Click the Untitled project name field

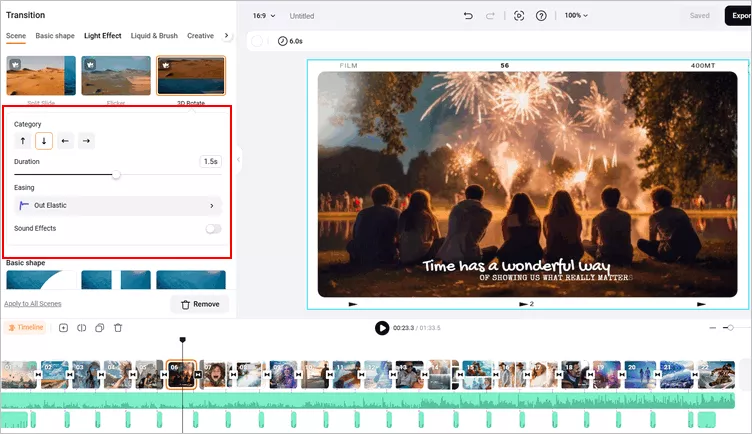pos(302,16)
